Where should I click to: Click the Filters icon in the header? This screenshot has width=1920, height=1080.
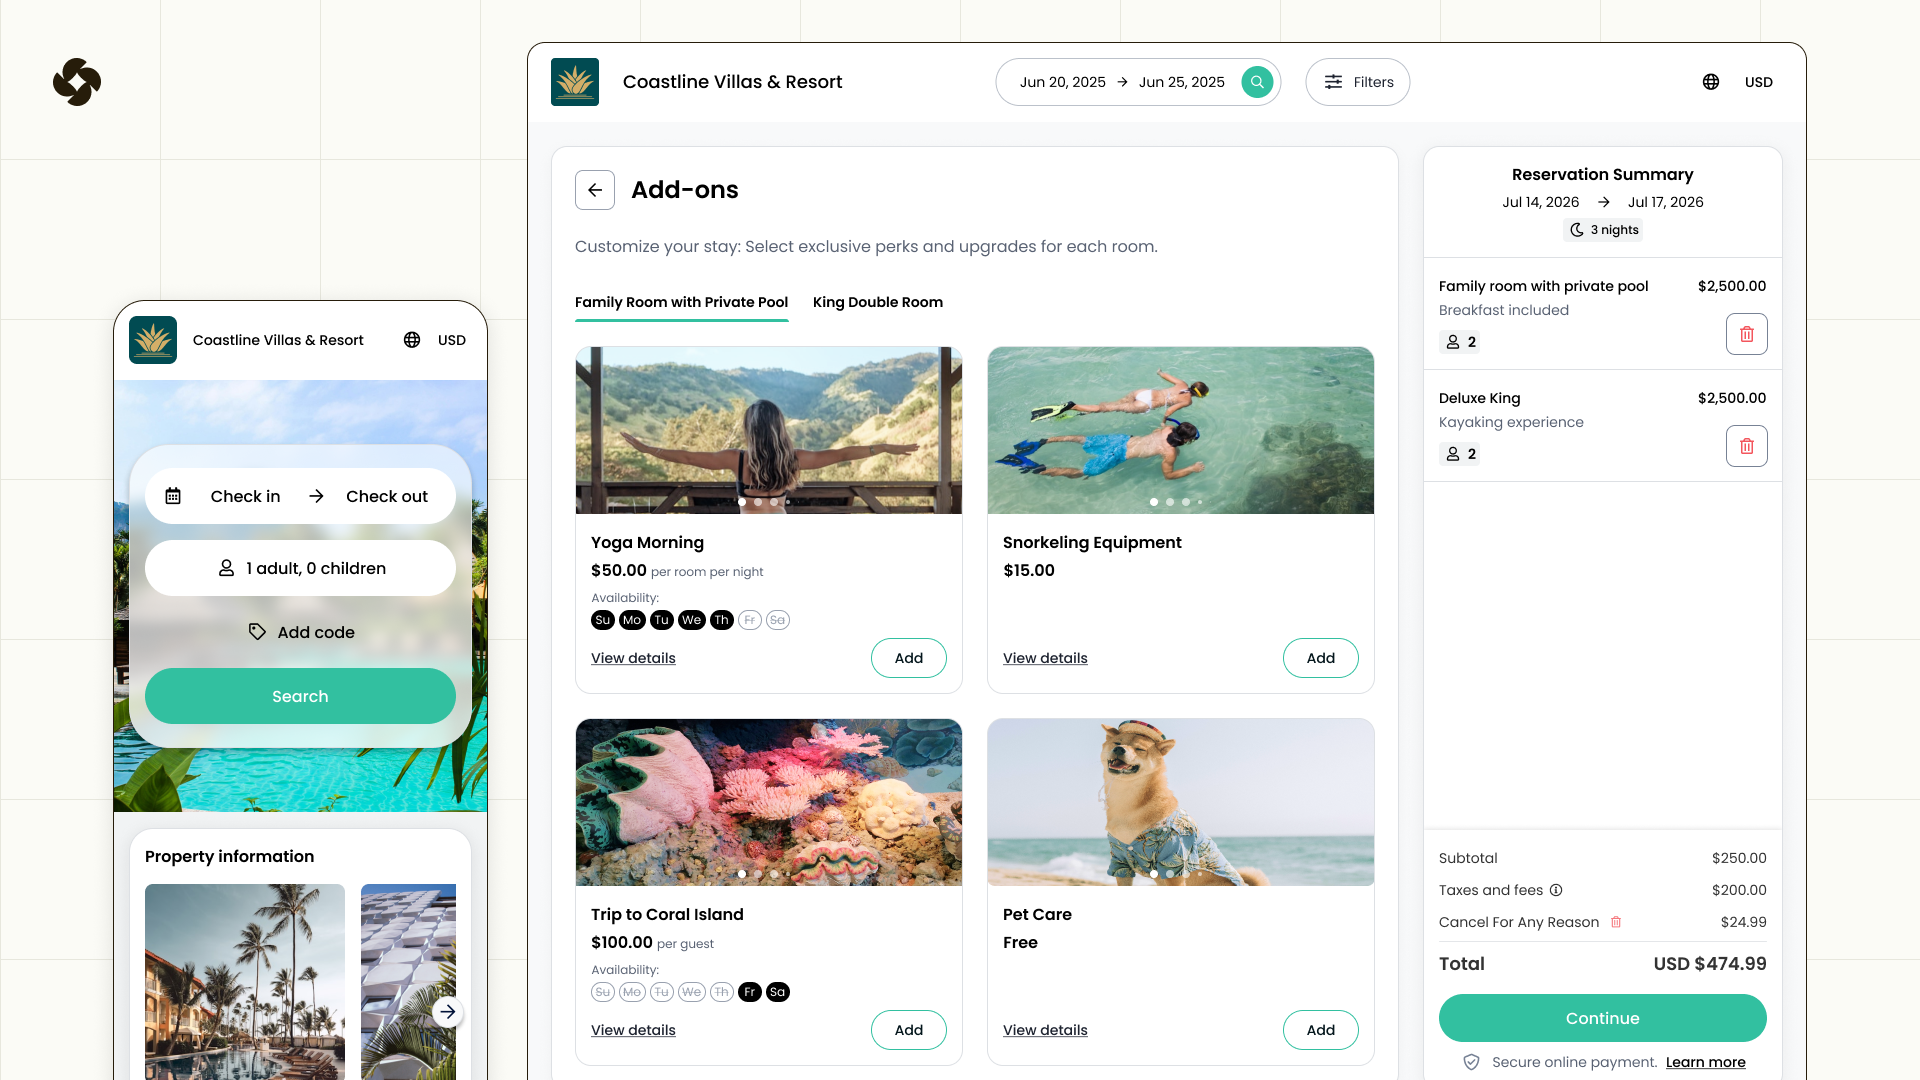click(x=1334, y=82)
